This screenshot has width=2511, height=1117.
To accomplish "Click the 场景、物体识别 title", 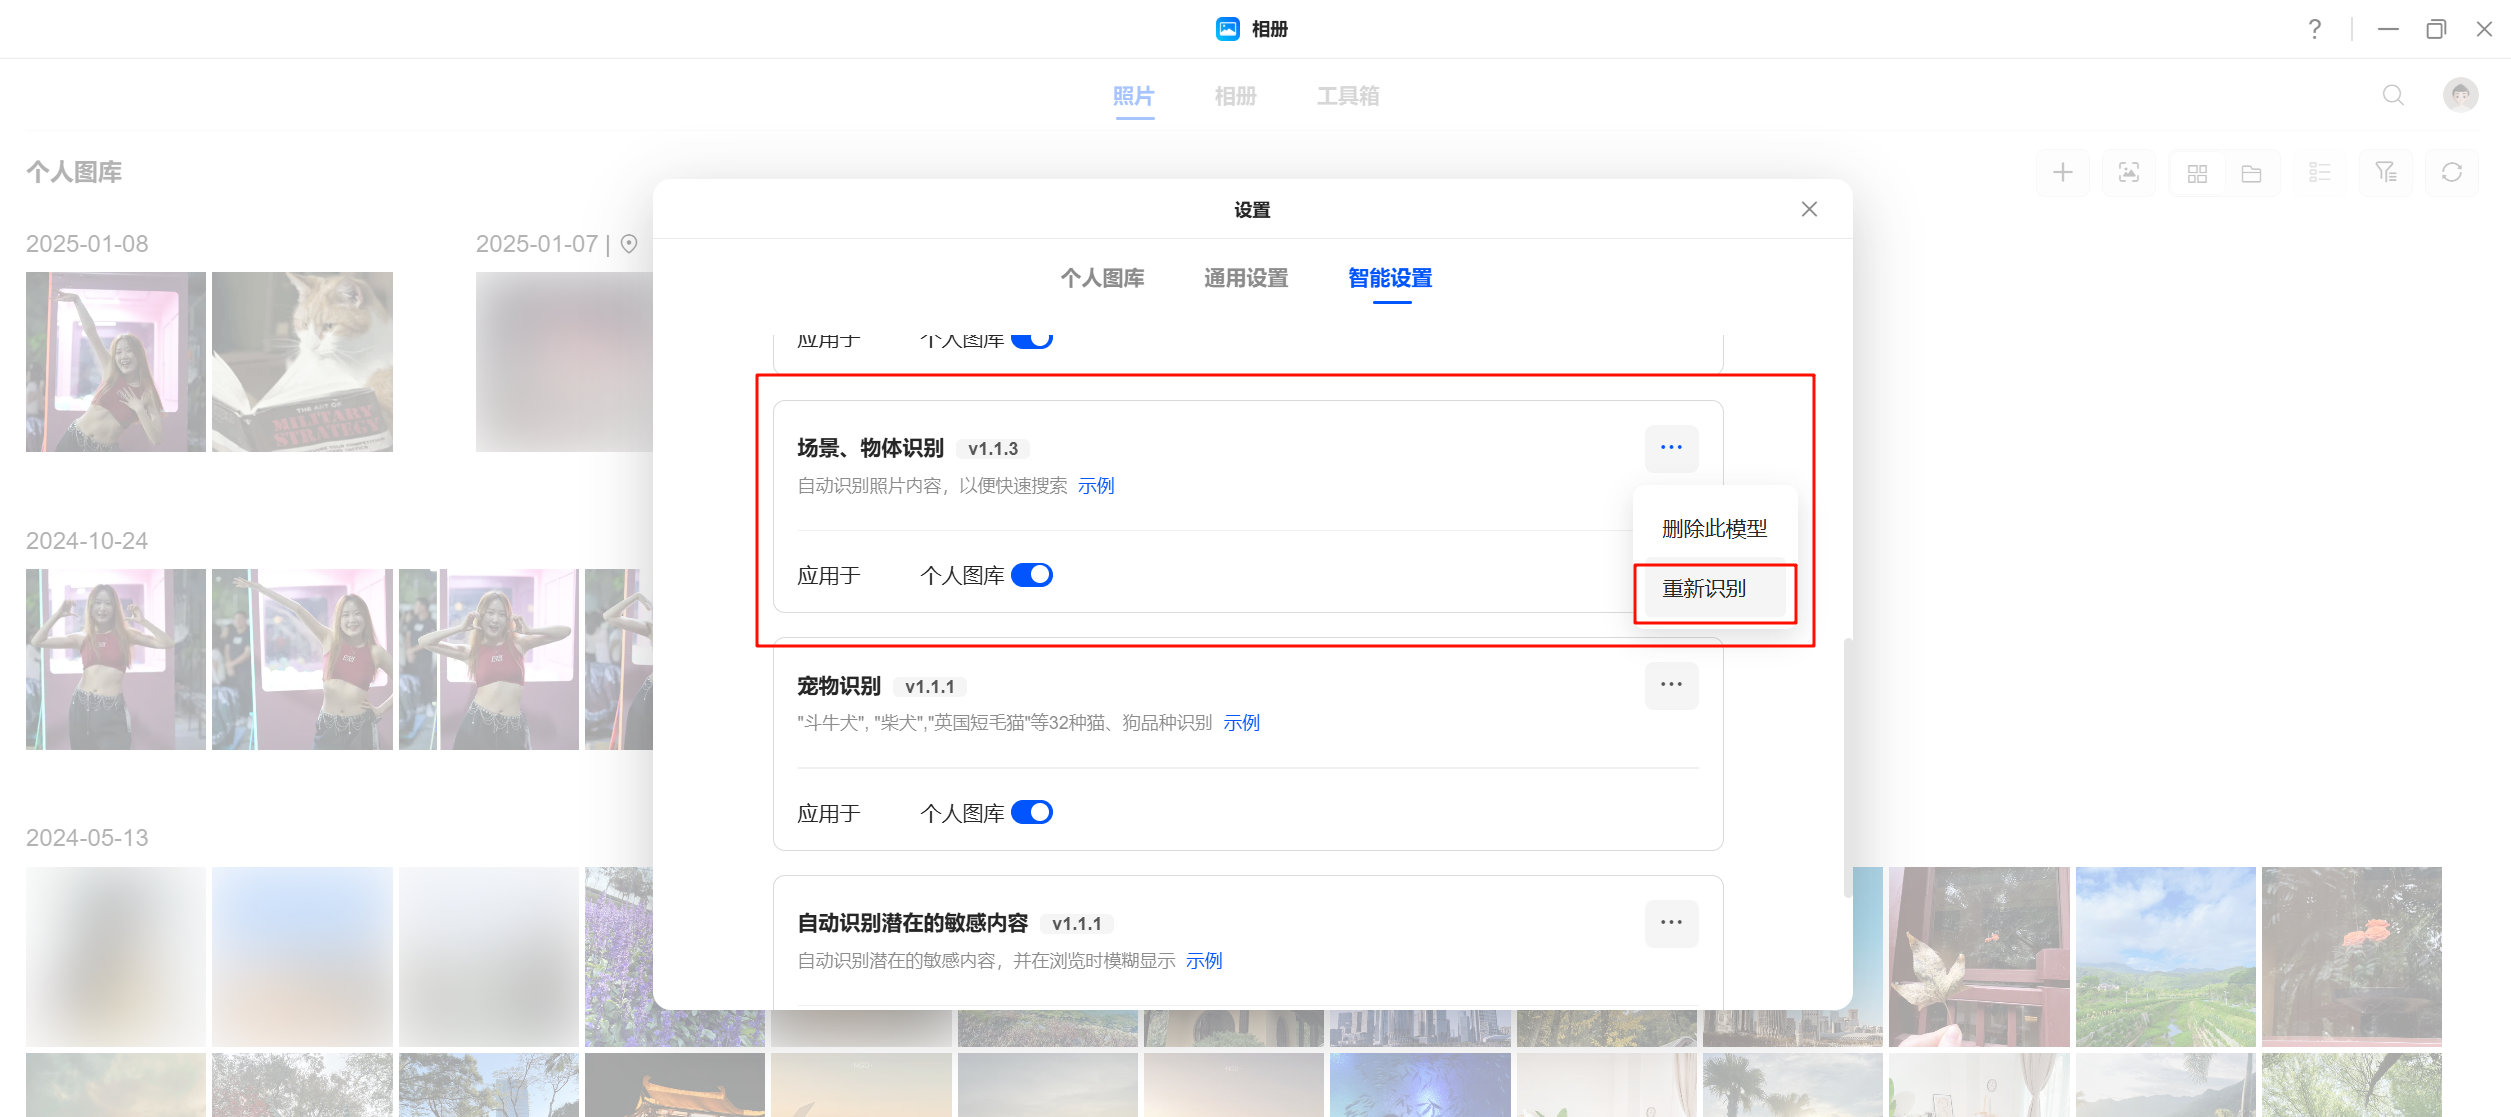I will pos(870,448).
